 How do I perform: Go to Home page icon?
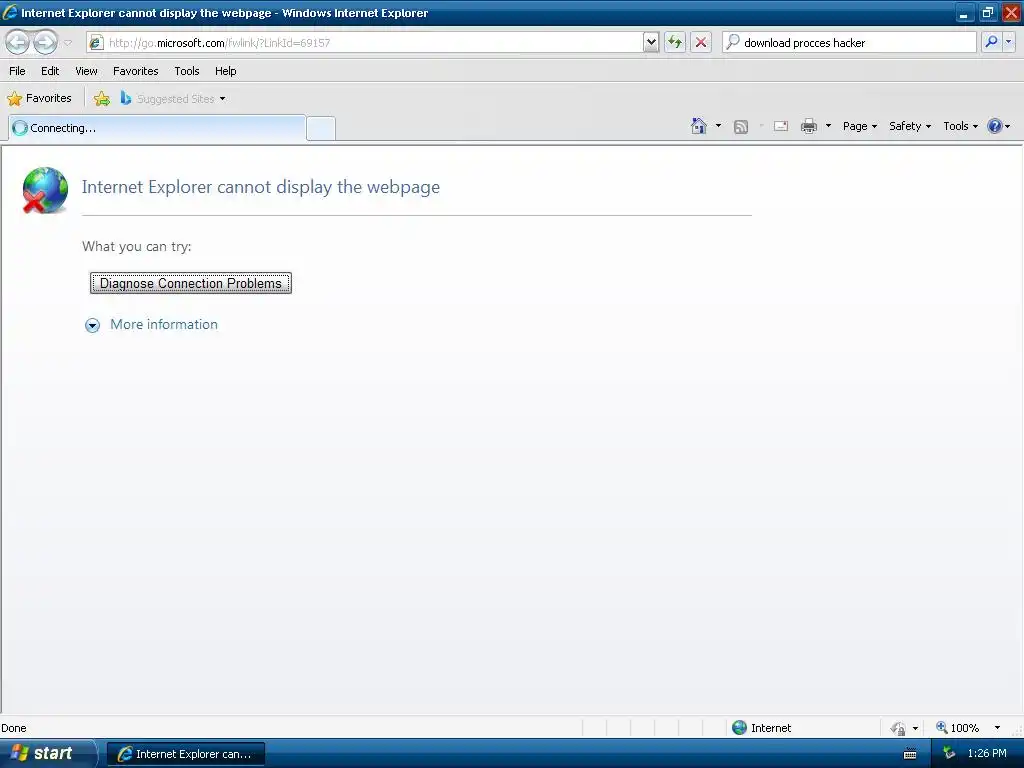(699, 126)
